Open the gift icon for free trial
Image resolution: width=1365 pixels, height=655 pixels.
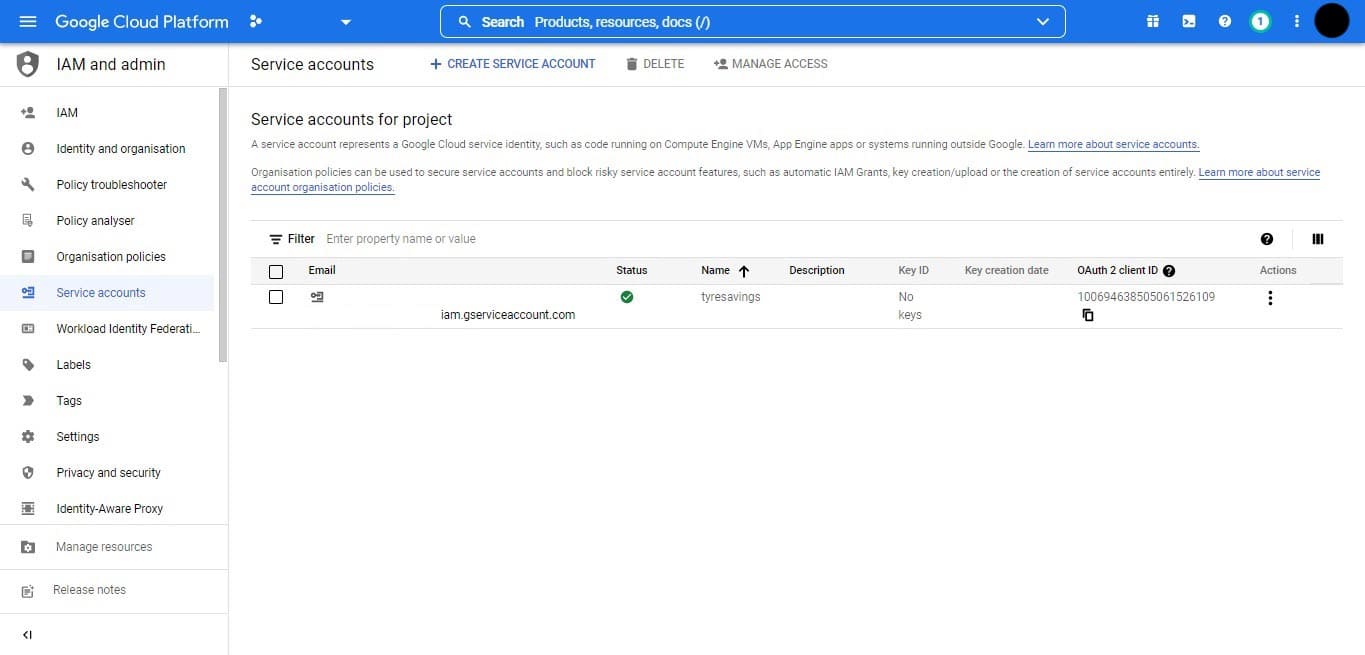[x=1153, y=21]
